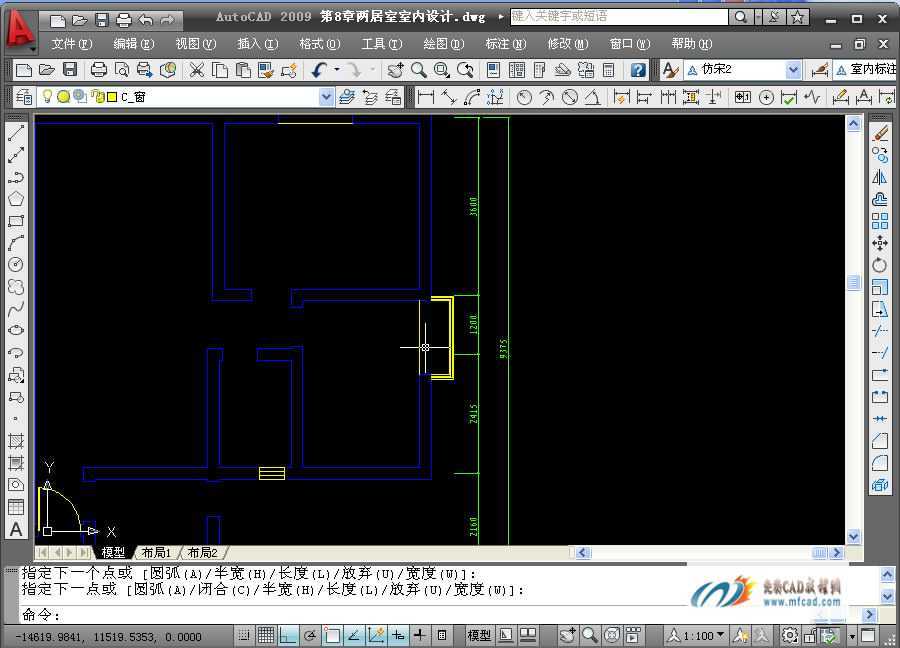Click the 模型 button in status bar

pyautogui.click(x=479, y=635)
